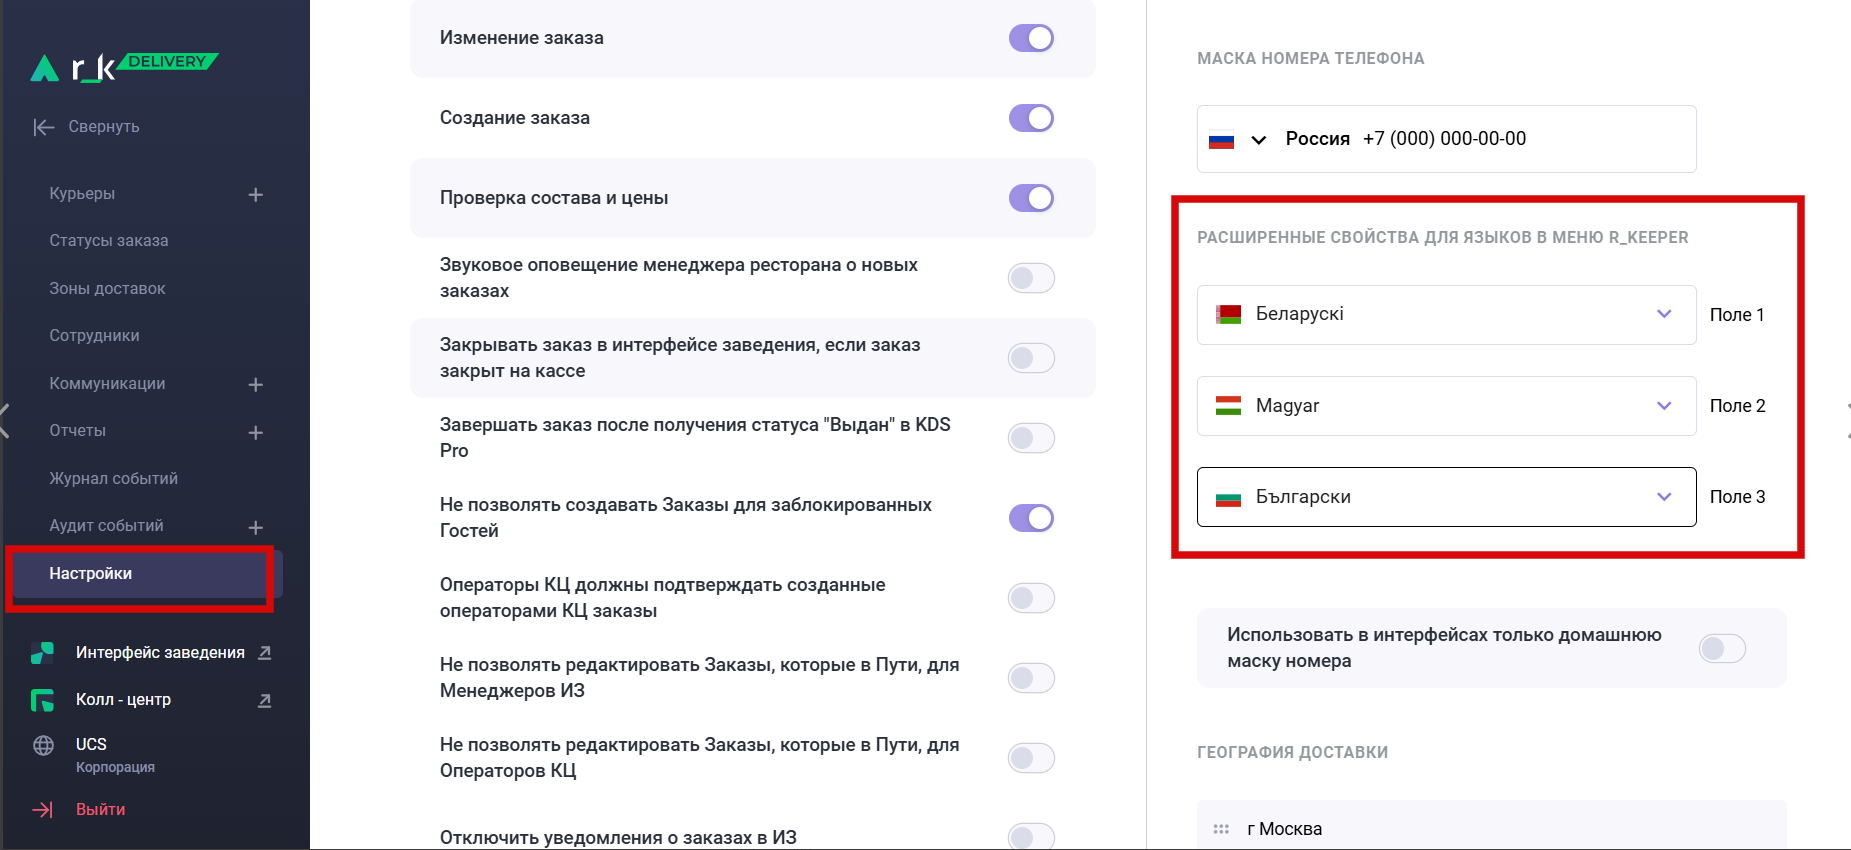Click the Интерфейс заведения external link icon

click(x=265, y=653)
